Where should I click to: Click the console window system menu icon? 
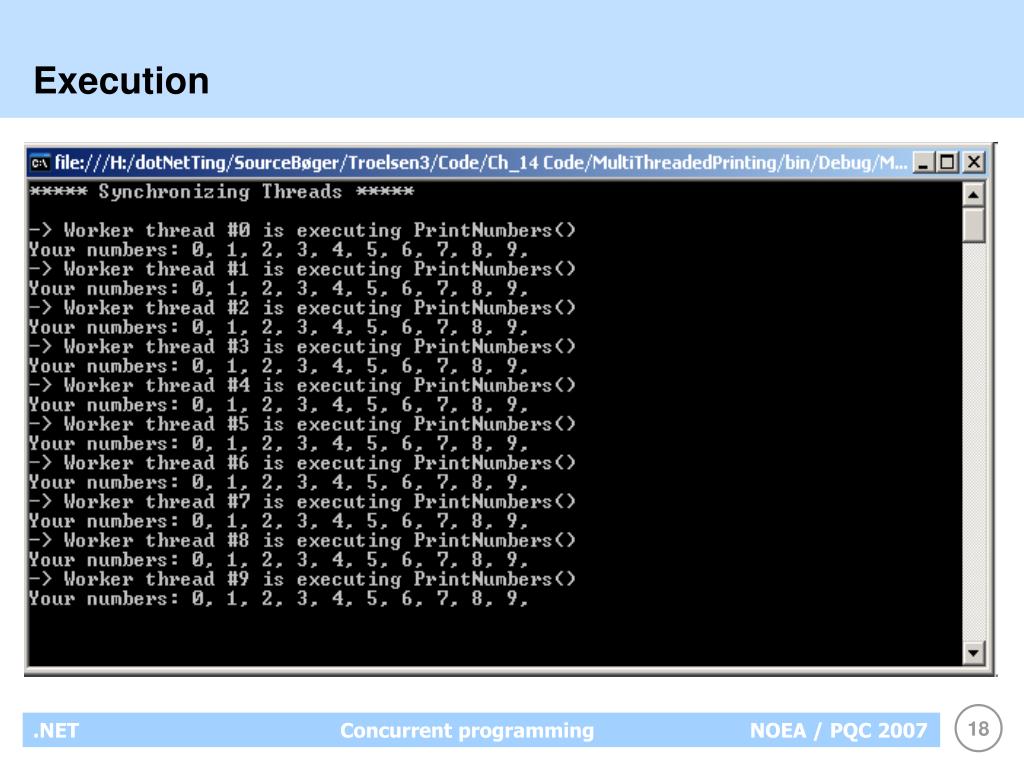pyautogui.click(x=40, y=163)
